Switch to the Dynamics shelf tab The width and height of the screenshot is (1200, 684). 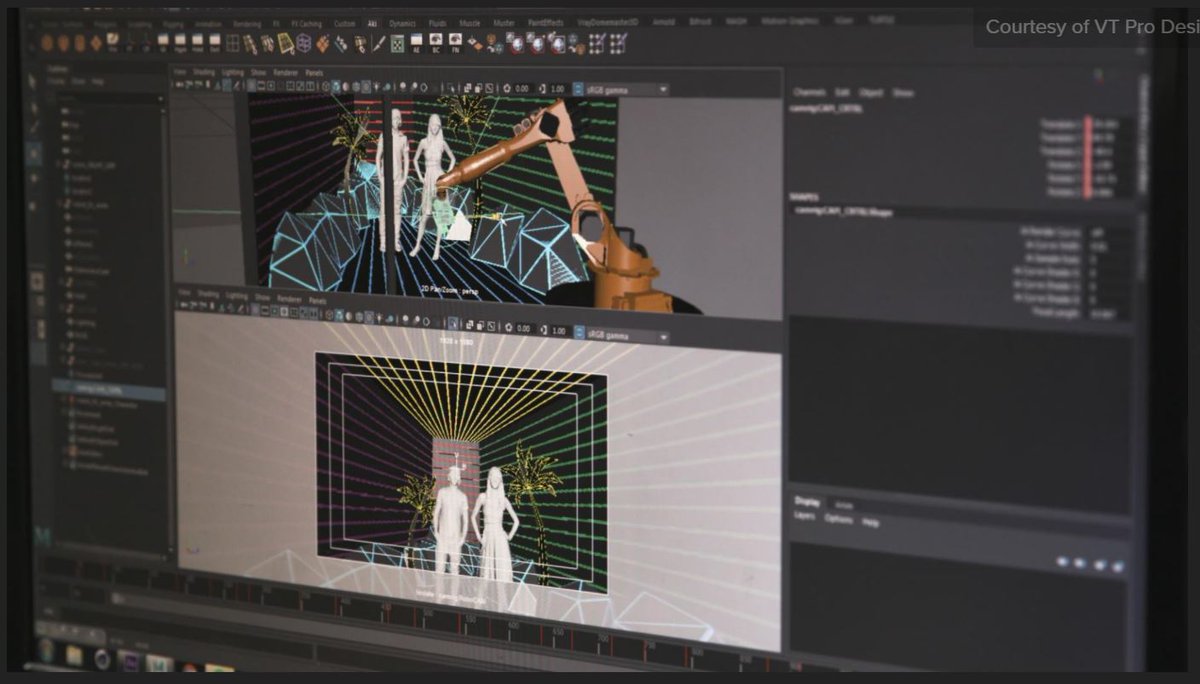(x=403, y=22)
